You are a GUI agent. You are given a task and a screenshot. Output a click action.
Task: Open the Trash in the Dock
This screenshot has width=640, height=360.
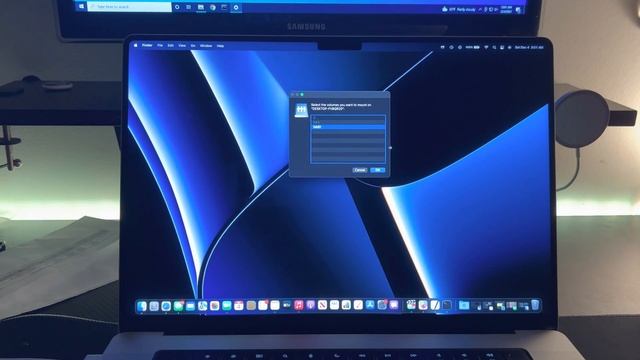(x=535, y=305)
